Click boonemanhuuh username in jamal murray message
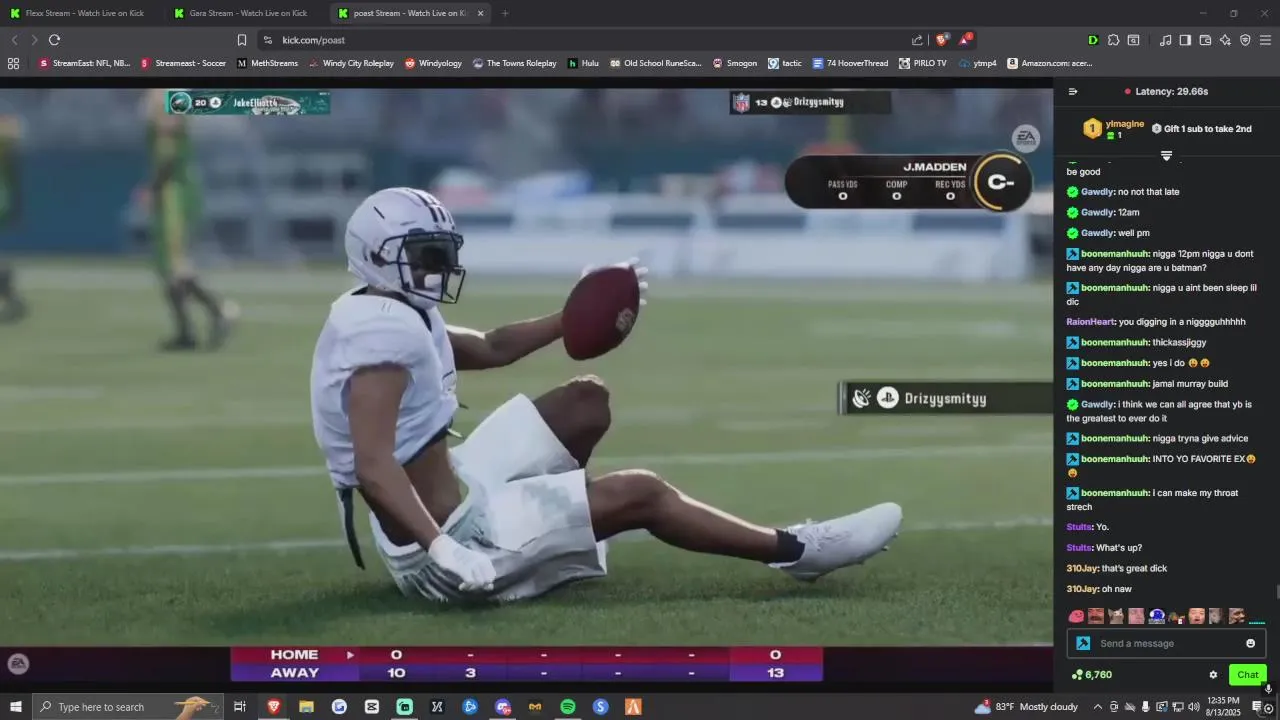The width and height of the screenshot is (1280, 720). [1114, 384]
